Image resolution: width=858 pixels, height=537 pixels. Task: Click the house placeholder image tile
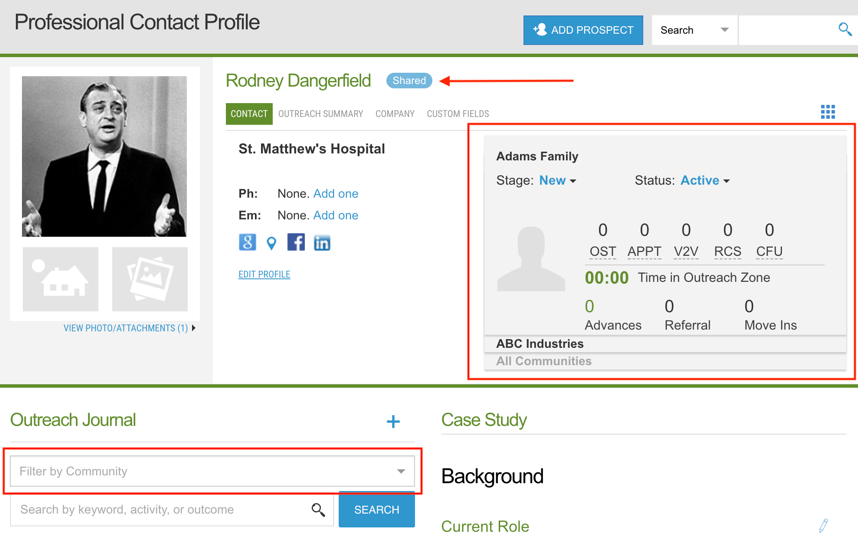pos(61,279)
